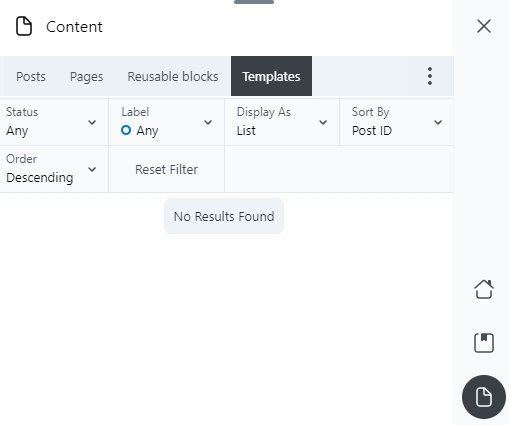Select the dark content page icon button
The width and height of the screenshot is (509, 425).
(x=484, y=397)
